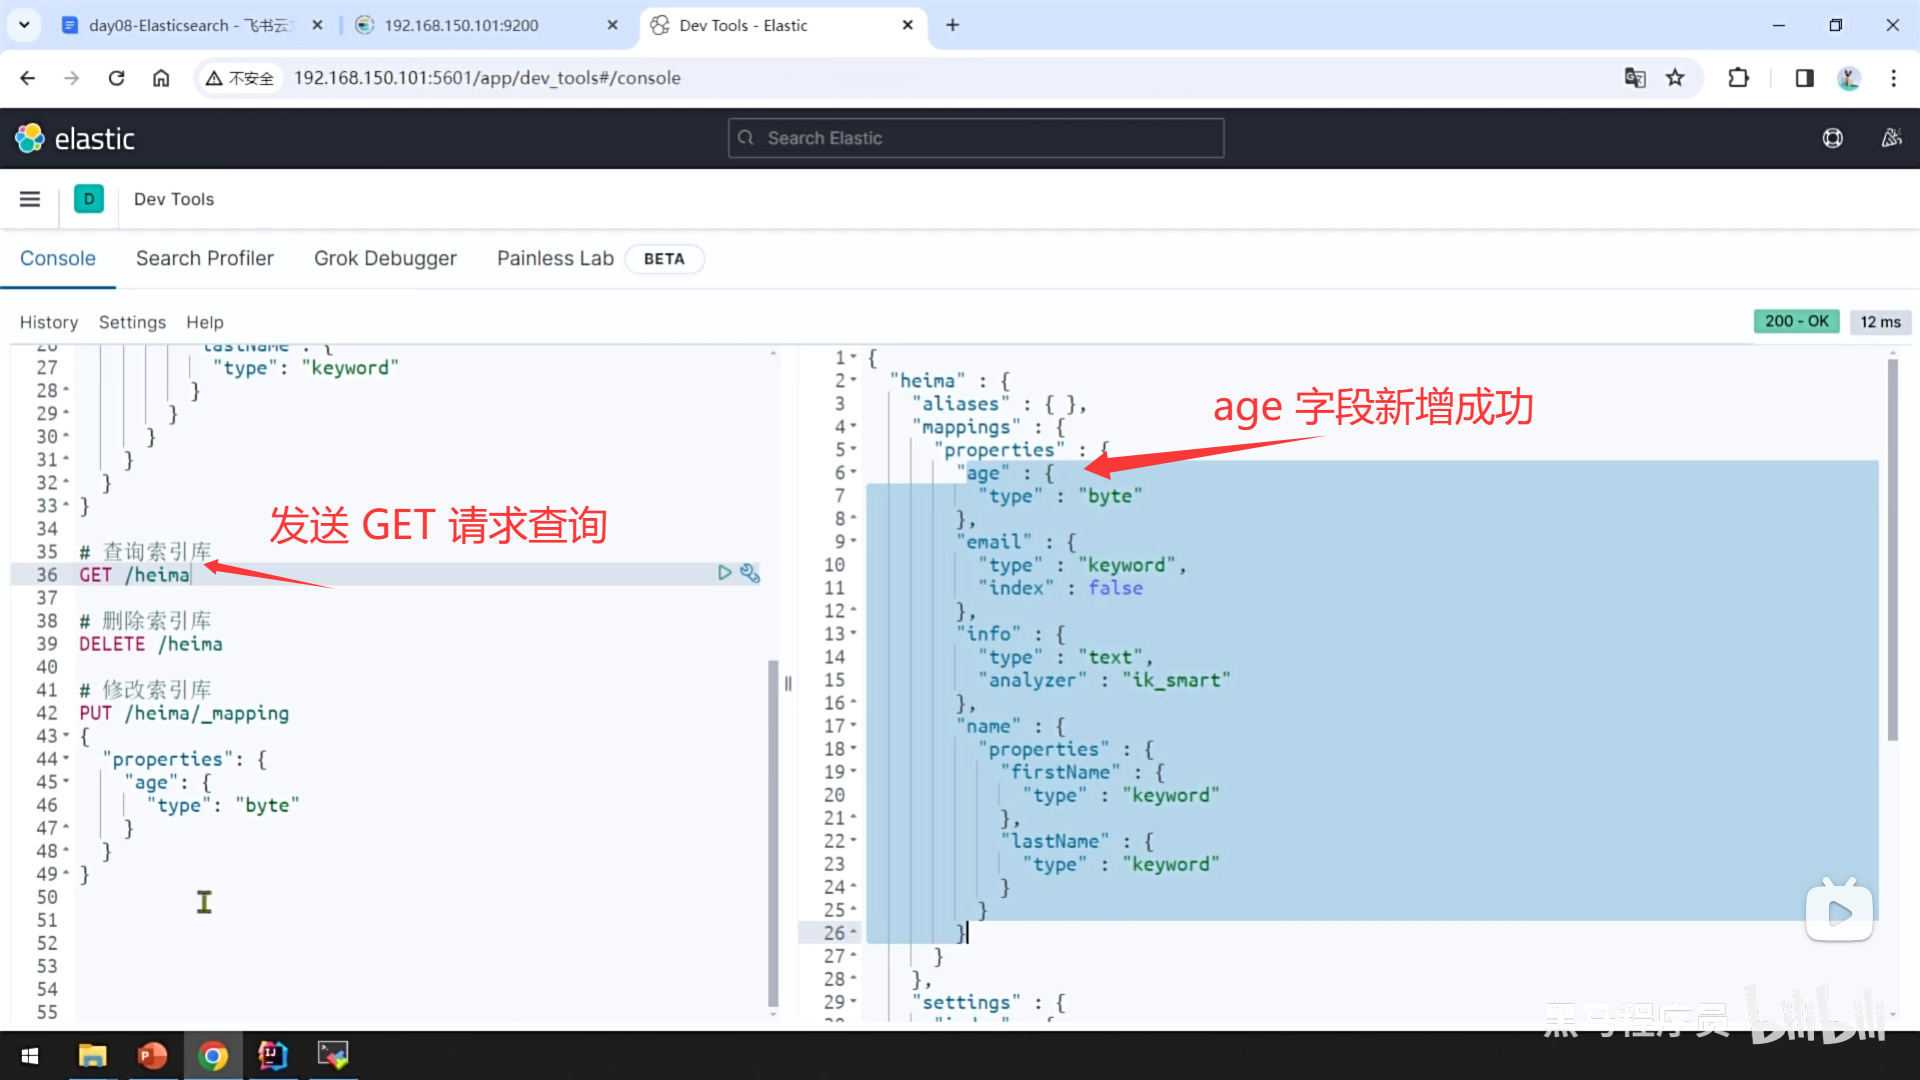The width and height of the screenshot is (1920, 1080).
Task: Collapse request body at line 43
Action: (66, 736)
